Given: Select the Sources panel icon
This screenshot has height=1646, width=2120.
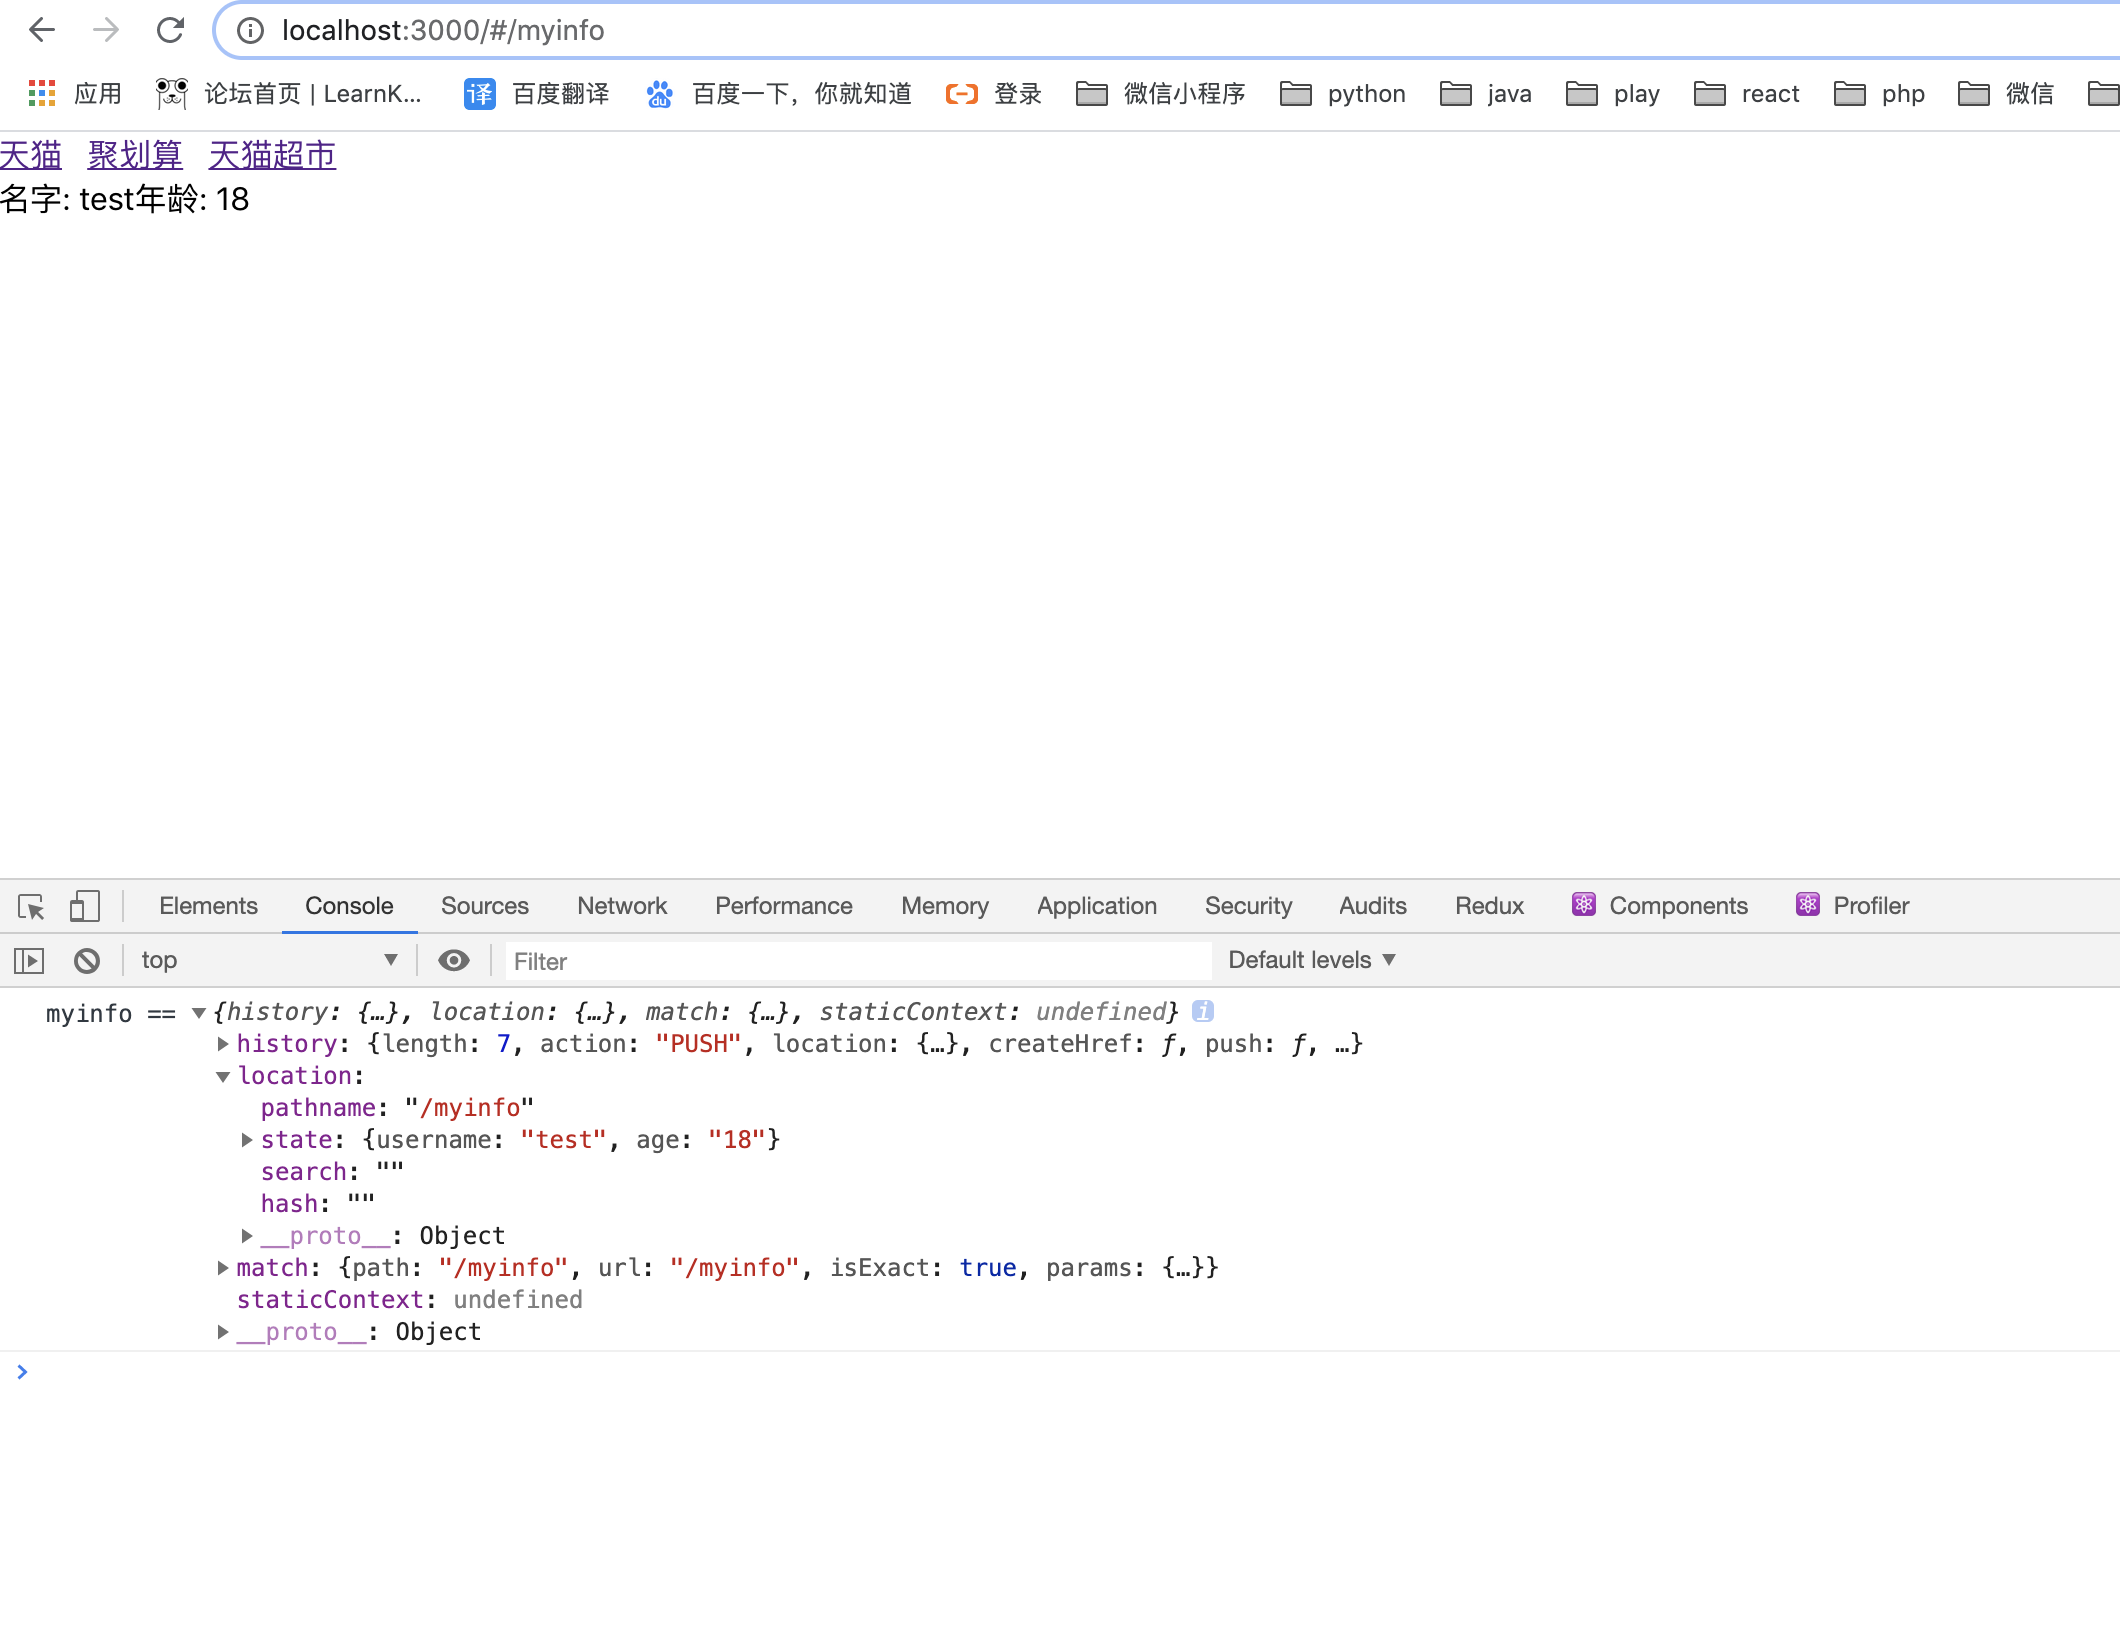Looking at the screenshot, I should pos(484,906).
